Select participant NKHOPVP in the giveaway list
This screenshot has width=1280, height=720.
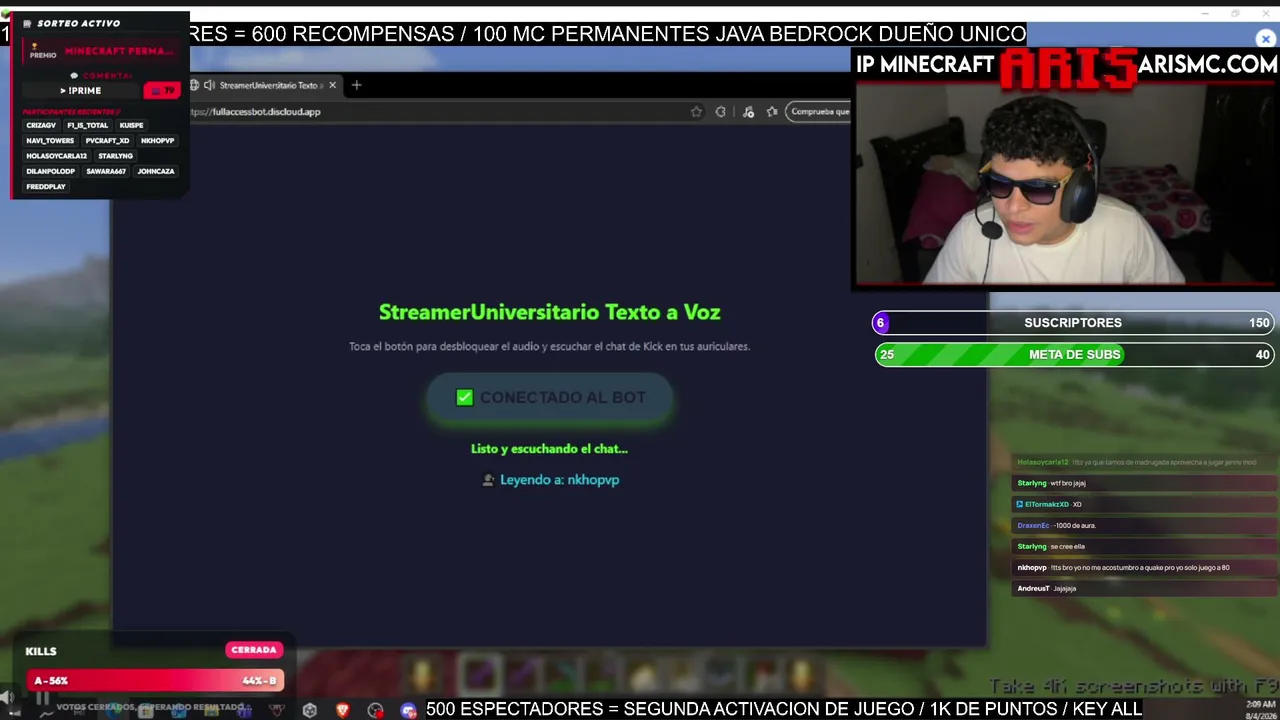coord(157,141)
